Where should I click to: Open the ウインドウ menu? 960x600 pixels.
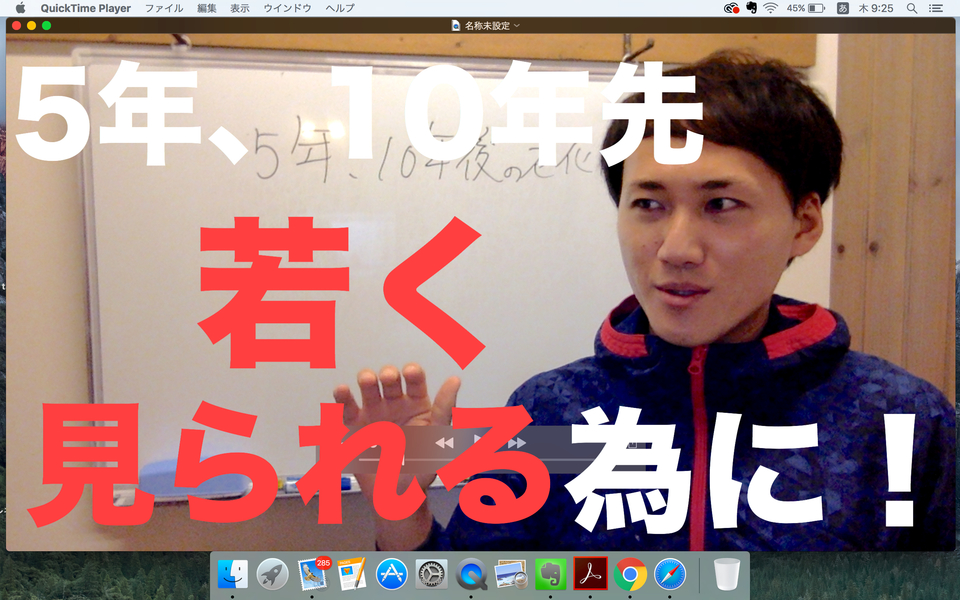(x=287, y=8)
